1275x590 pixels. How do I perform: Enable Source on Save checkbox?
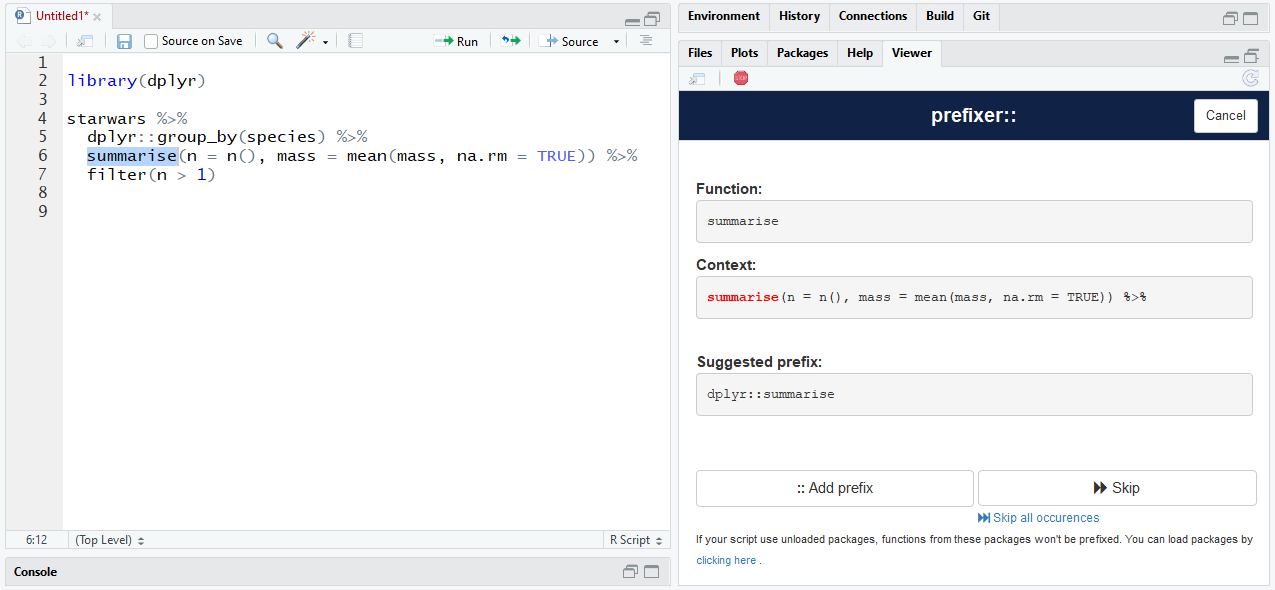[151, 41]
